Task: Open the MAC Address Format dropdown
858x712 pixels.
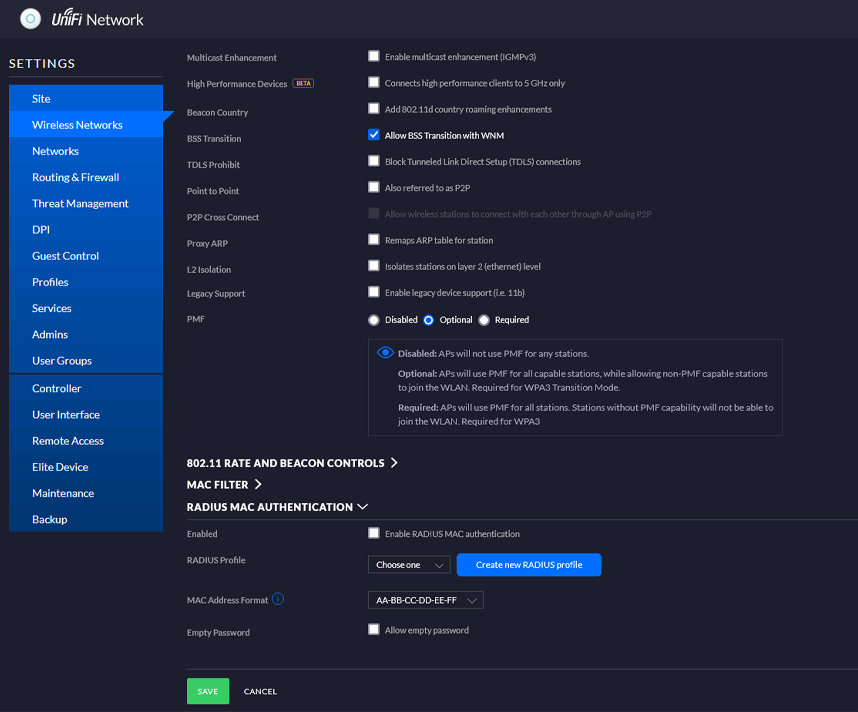Action: 426,600
